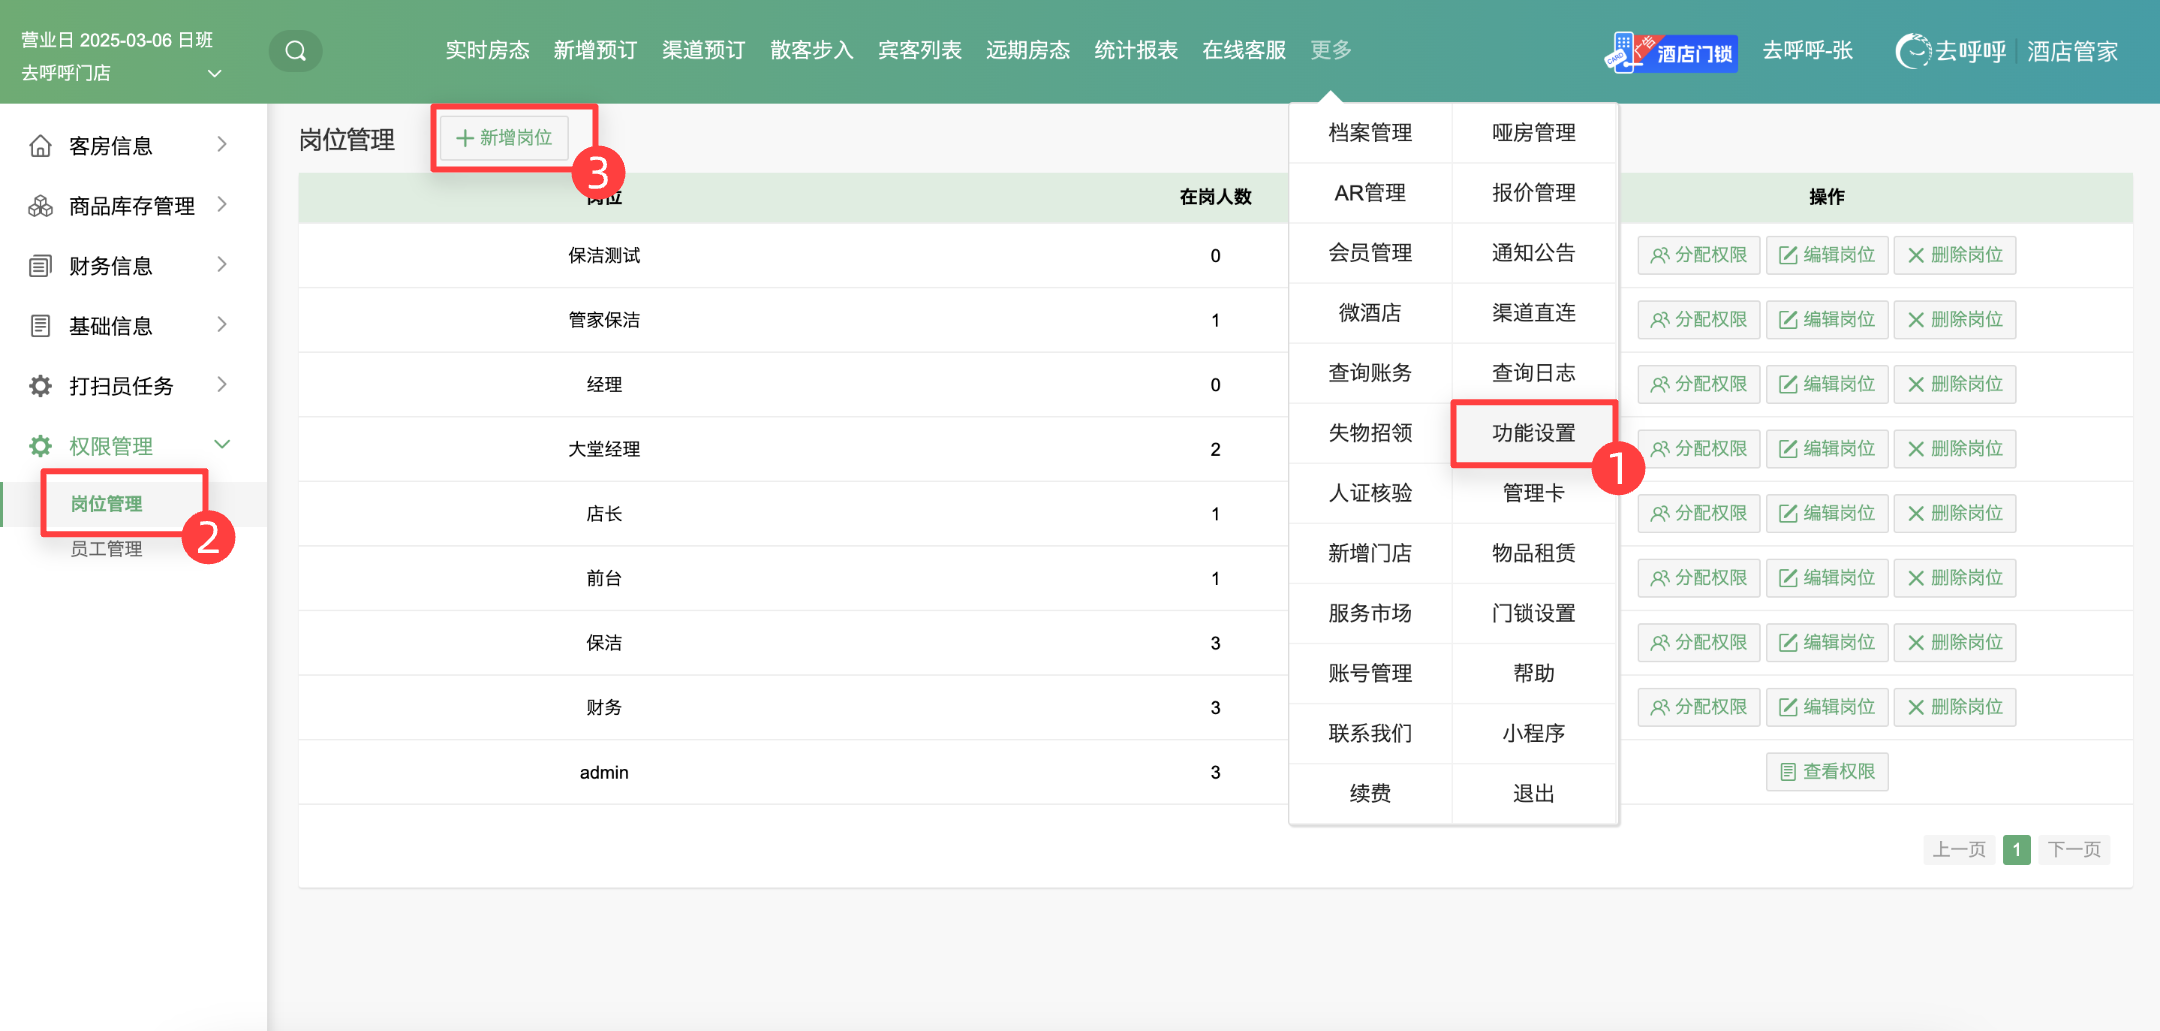
Task: Select 岗位管理 in the sidebar
Action: click(107, 504)
